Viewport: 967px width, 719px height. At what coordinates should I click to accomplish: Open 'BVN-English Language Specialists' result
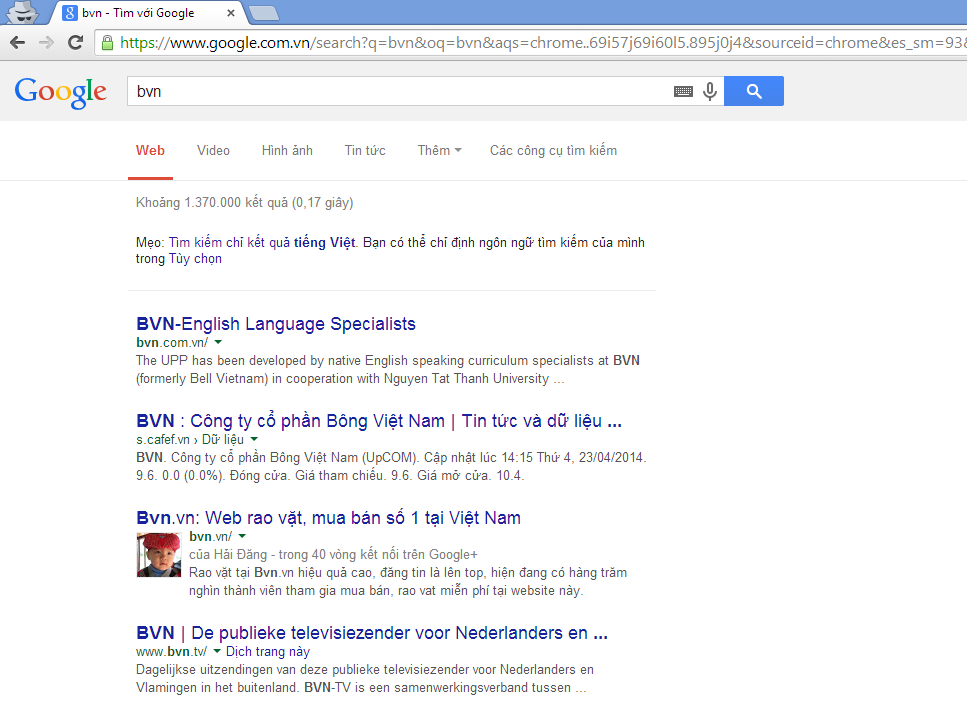click(x=276, y=324)
